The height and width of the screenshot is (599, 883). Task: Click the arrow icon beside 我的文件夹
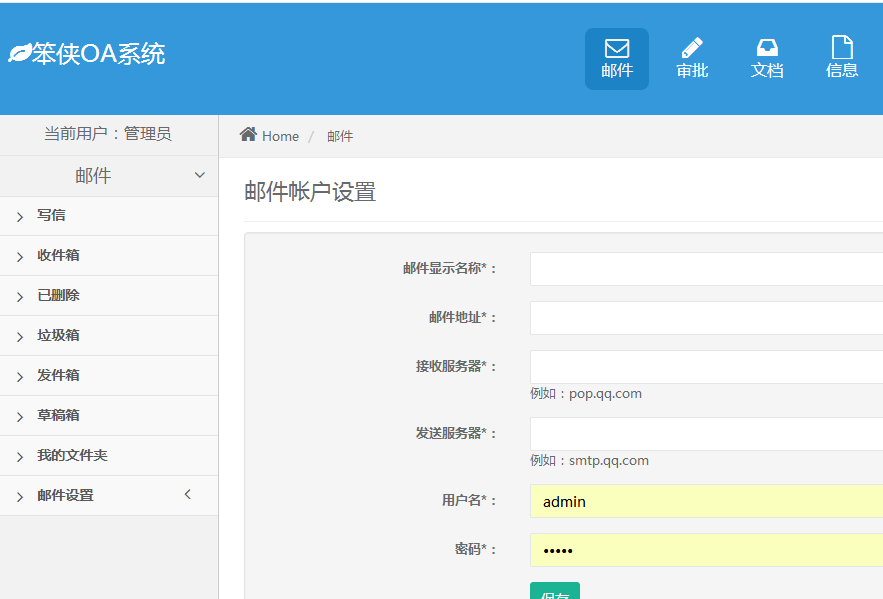click(20, 457)
